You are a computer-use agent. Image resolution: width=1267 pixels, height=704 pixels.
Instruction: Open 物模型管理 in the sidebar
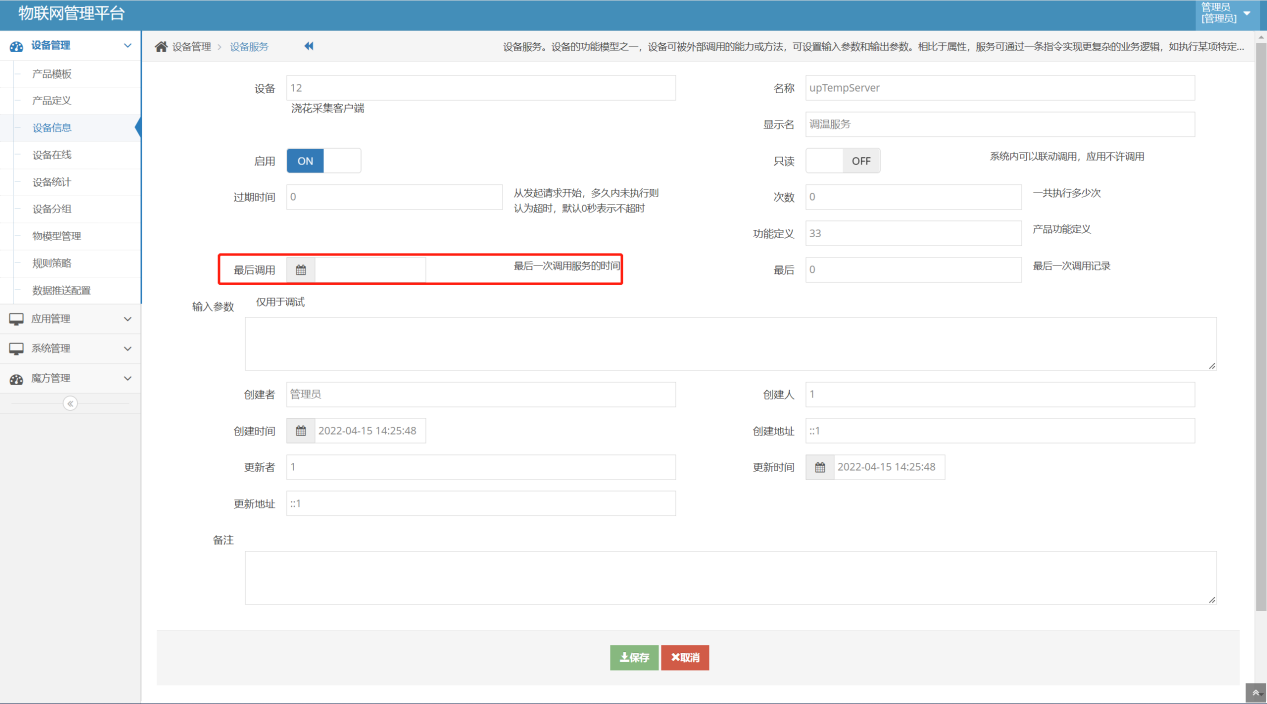[x=57, y=236]
